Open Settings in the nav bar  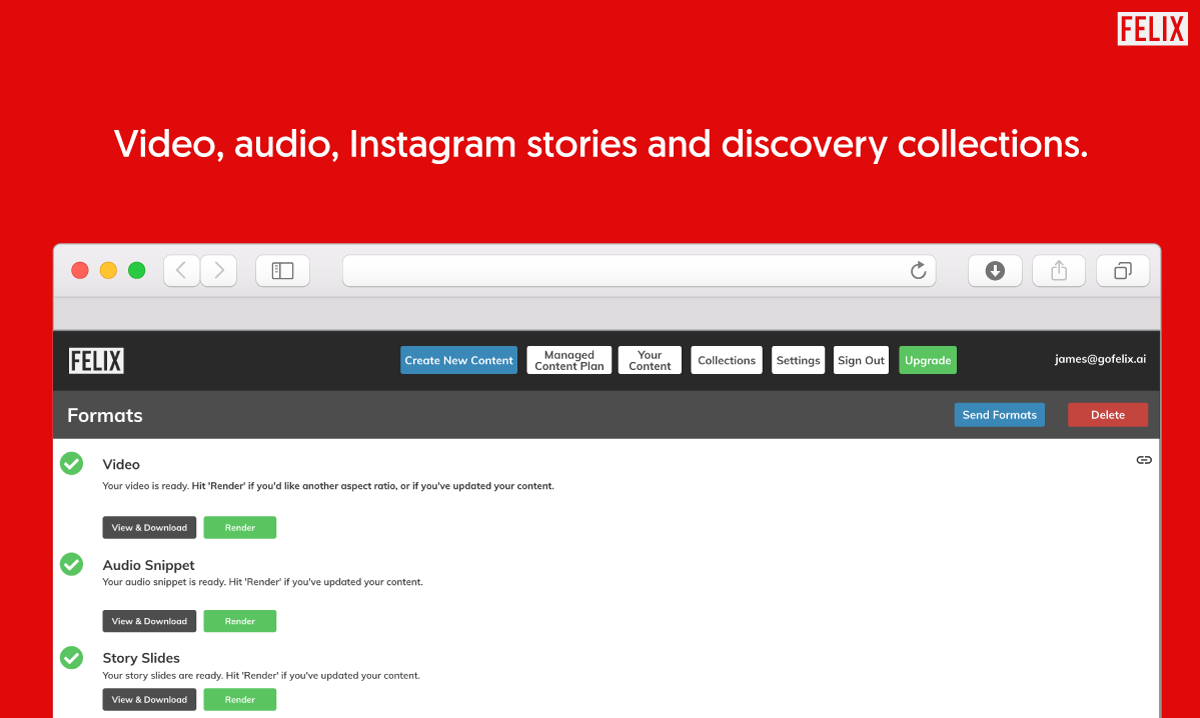pos(798,360)
